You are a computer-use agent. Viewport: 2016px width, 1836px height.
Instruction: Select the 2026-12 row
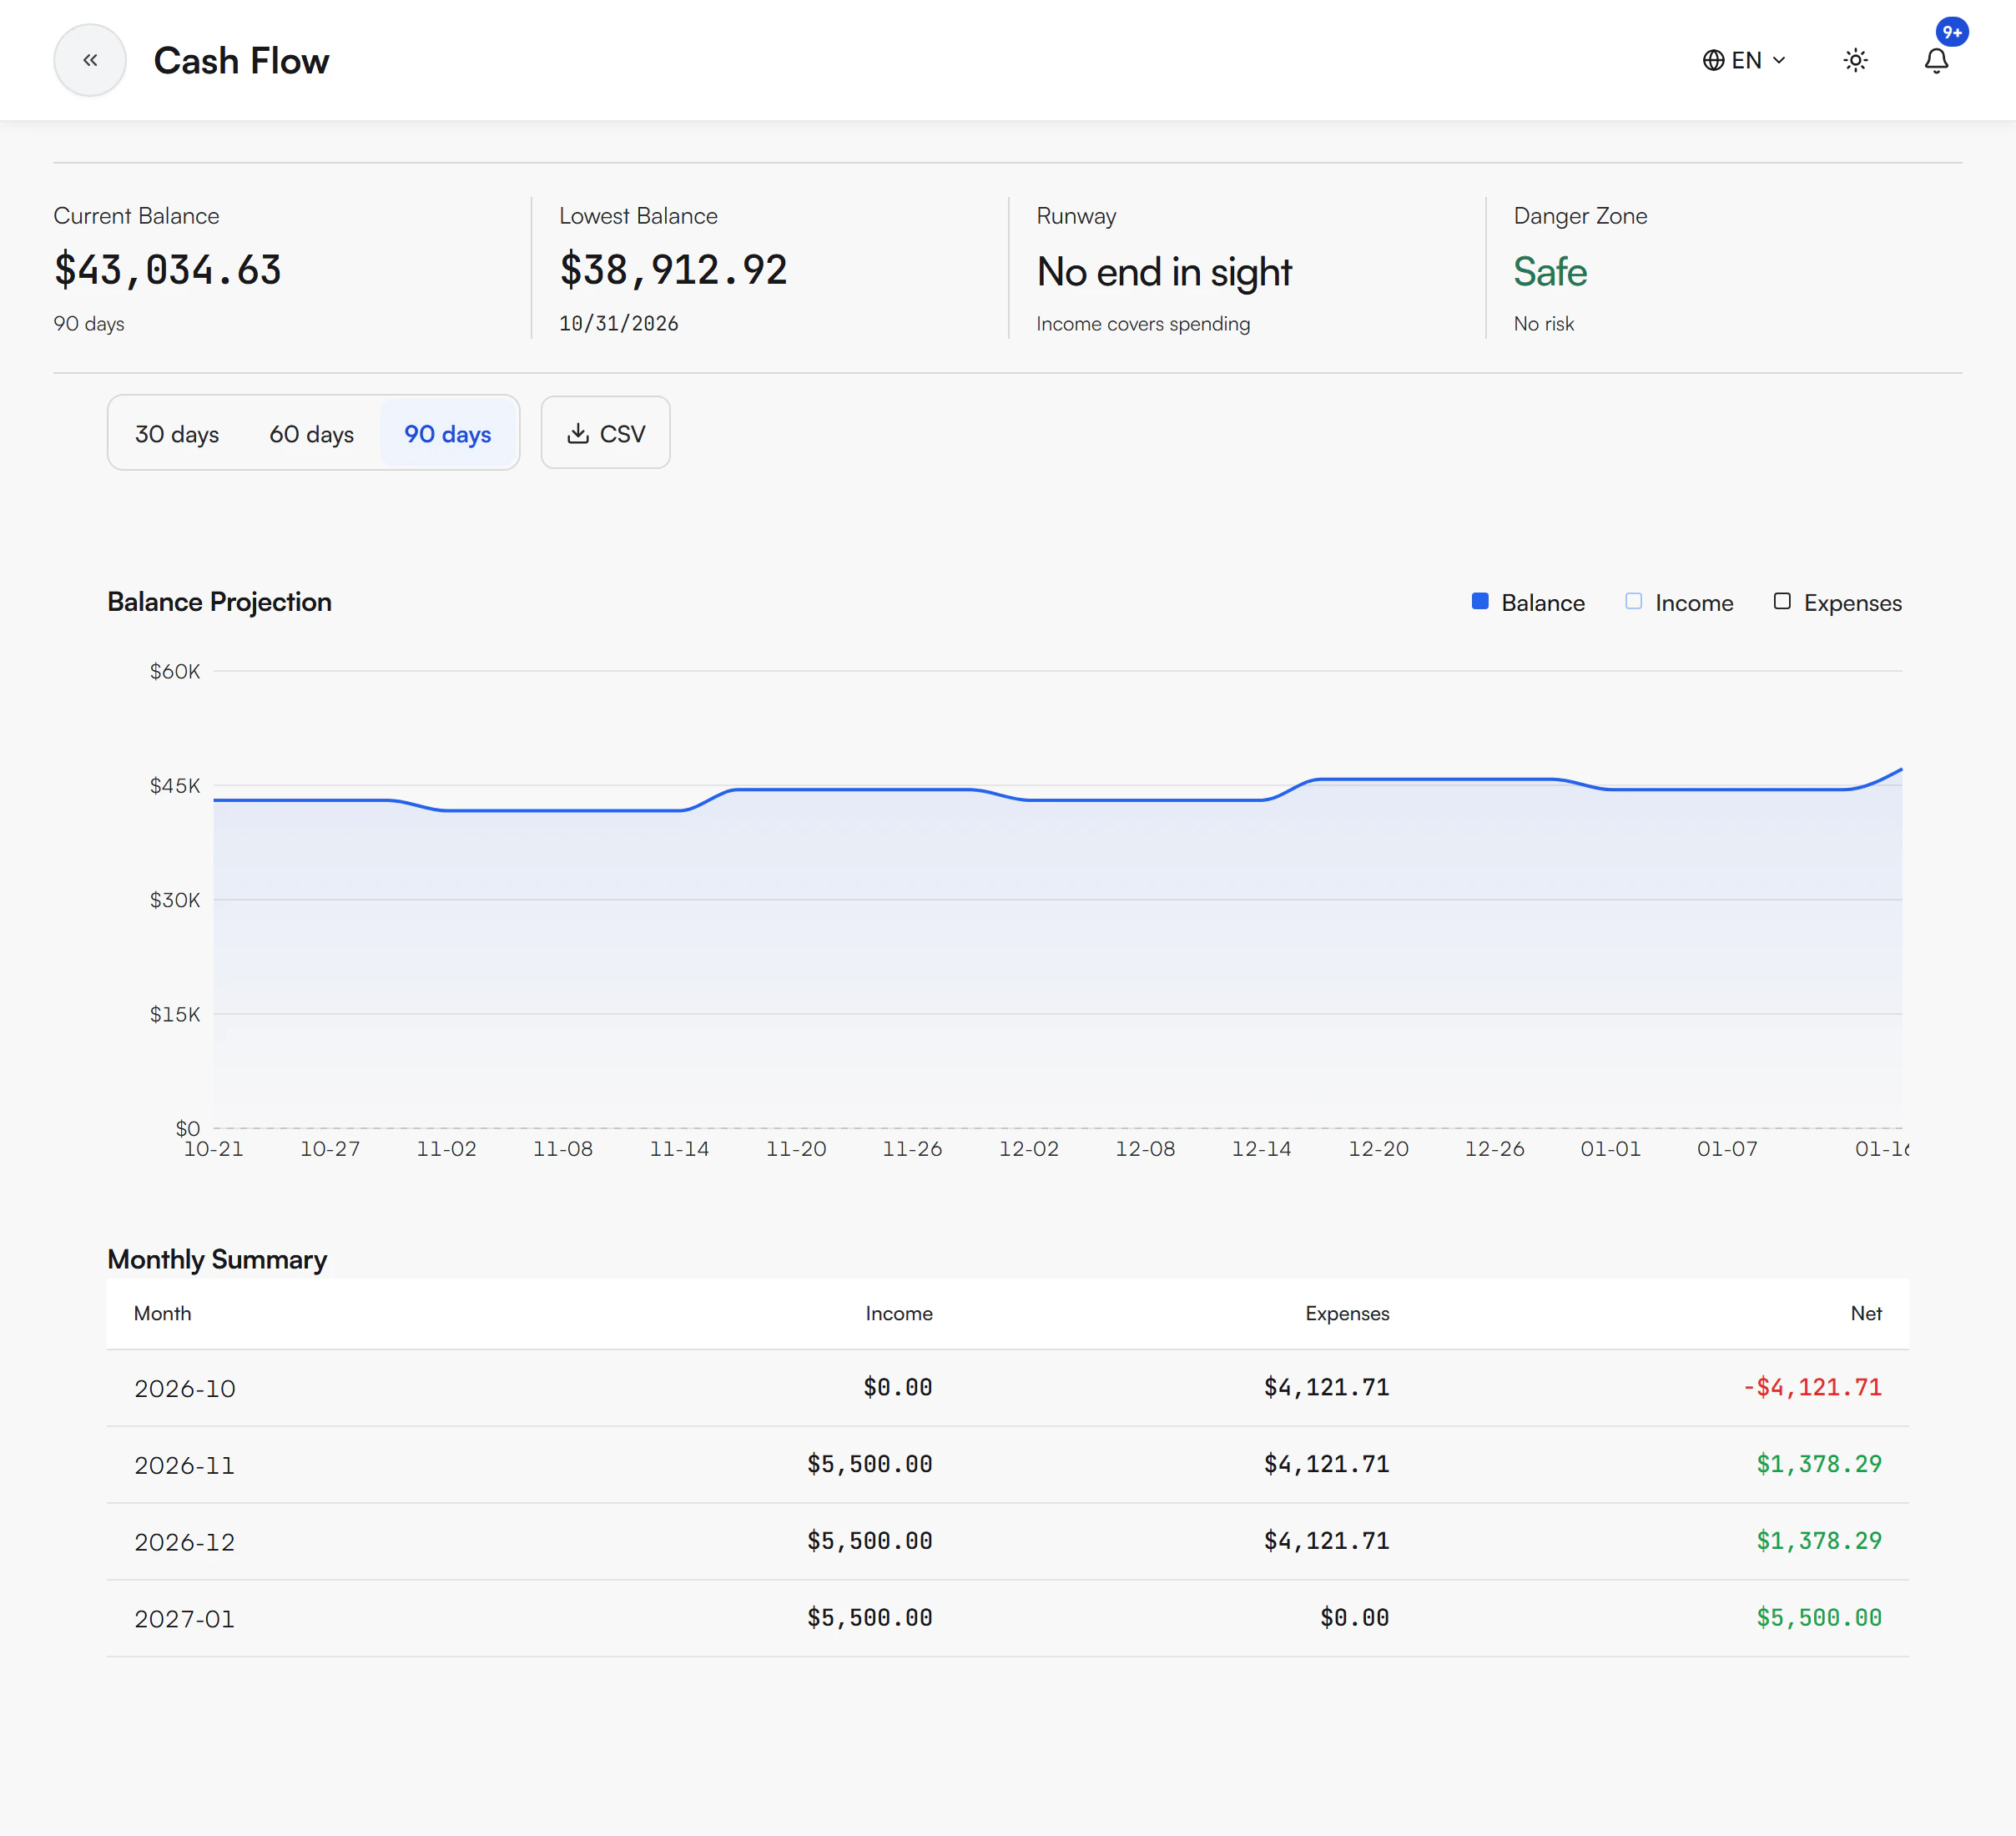tap(1008, 1542)
